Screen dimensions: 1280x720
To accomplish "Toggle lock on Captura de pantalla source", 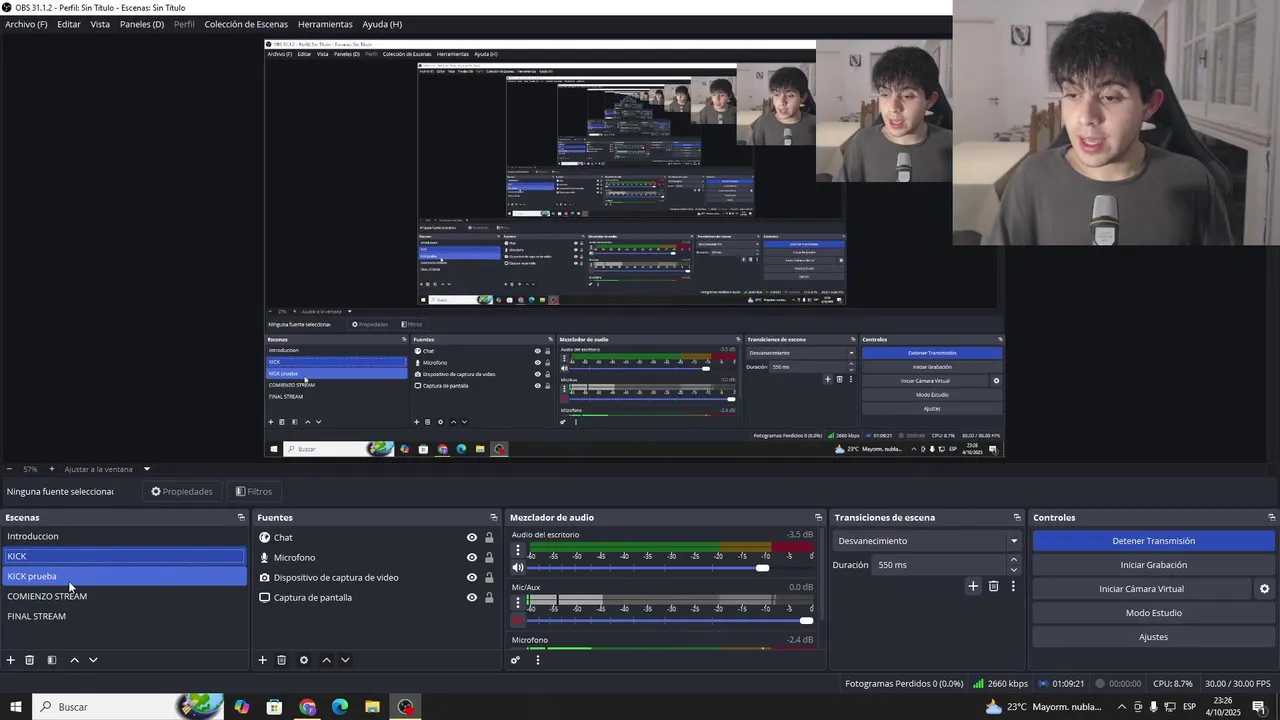I will (489, 597).
